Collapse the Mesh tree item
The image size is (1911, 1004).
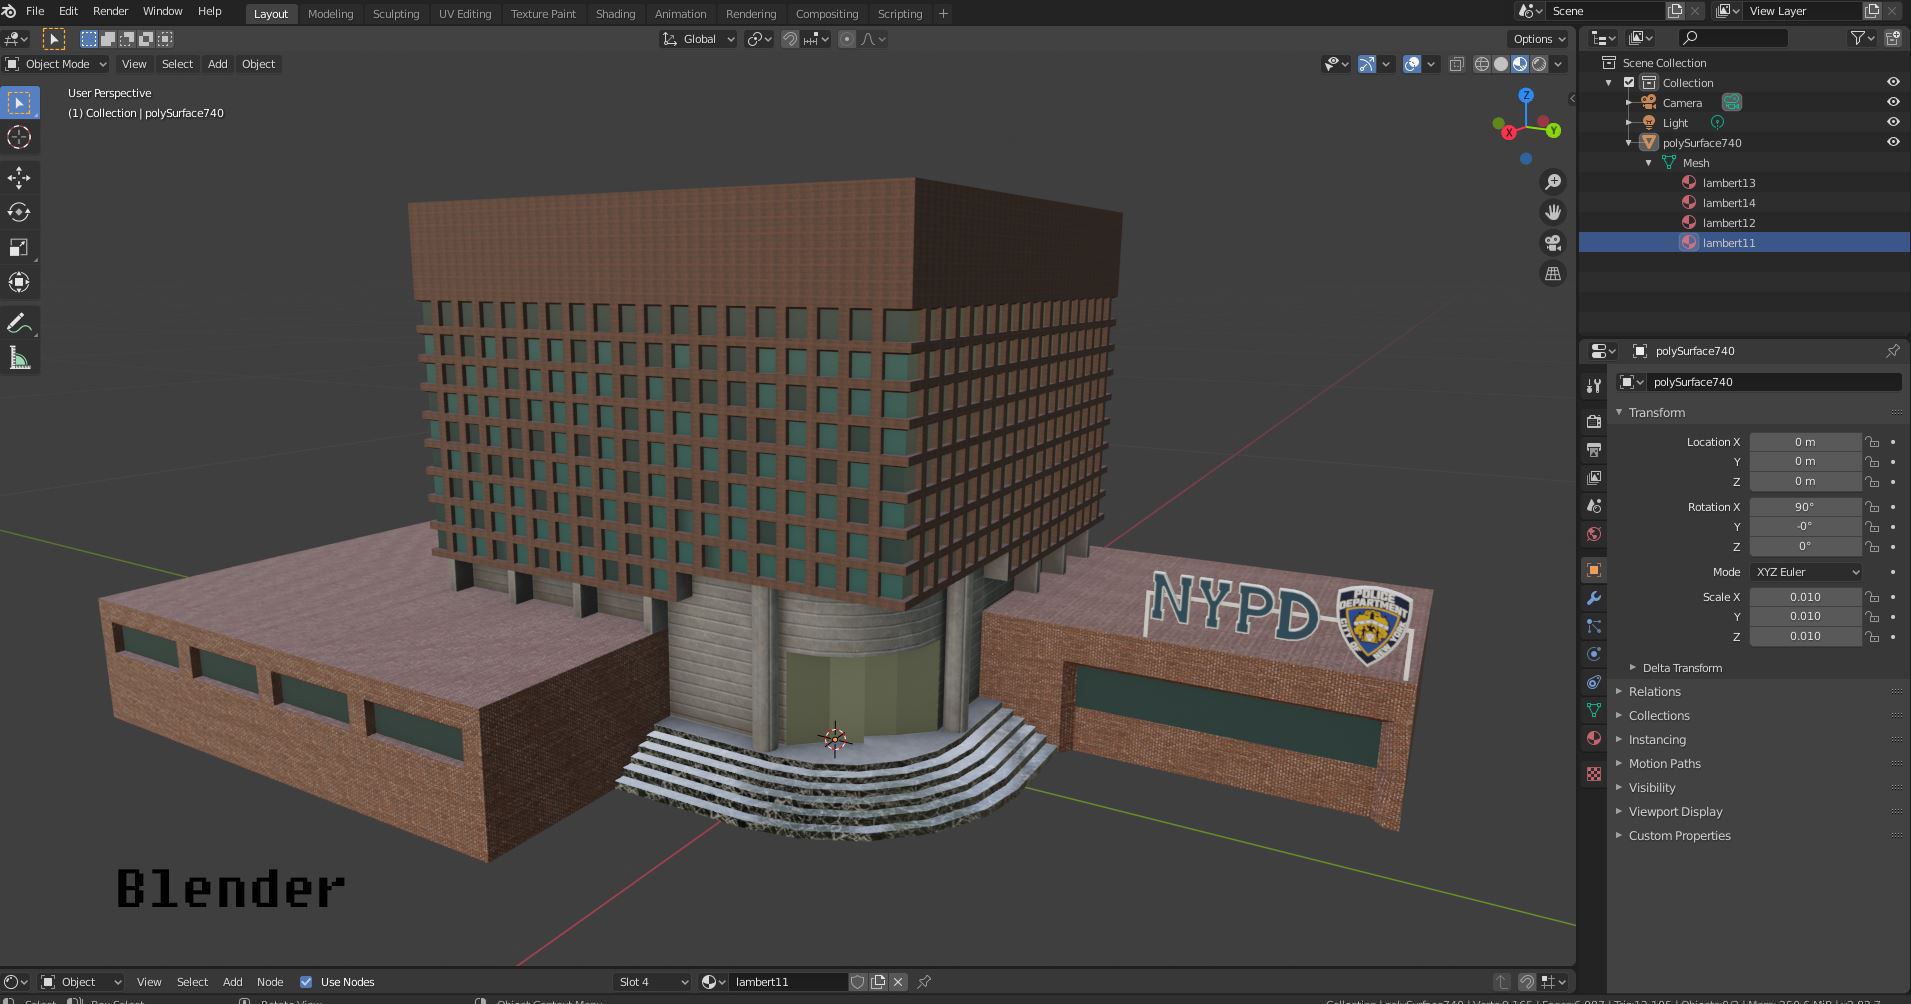pyautogui.click(x=1649, y=163)
